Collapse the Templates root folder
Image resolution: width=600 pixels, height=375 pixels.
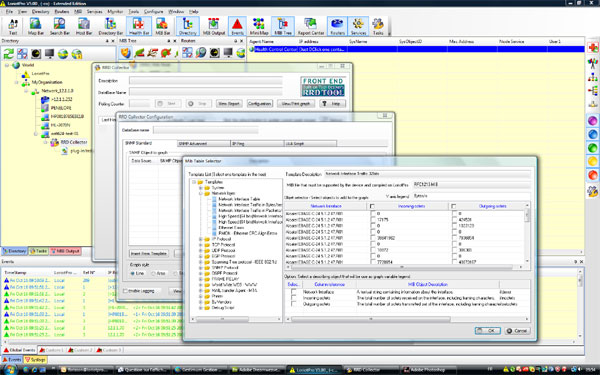click(x=194, y=182)
